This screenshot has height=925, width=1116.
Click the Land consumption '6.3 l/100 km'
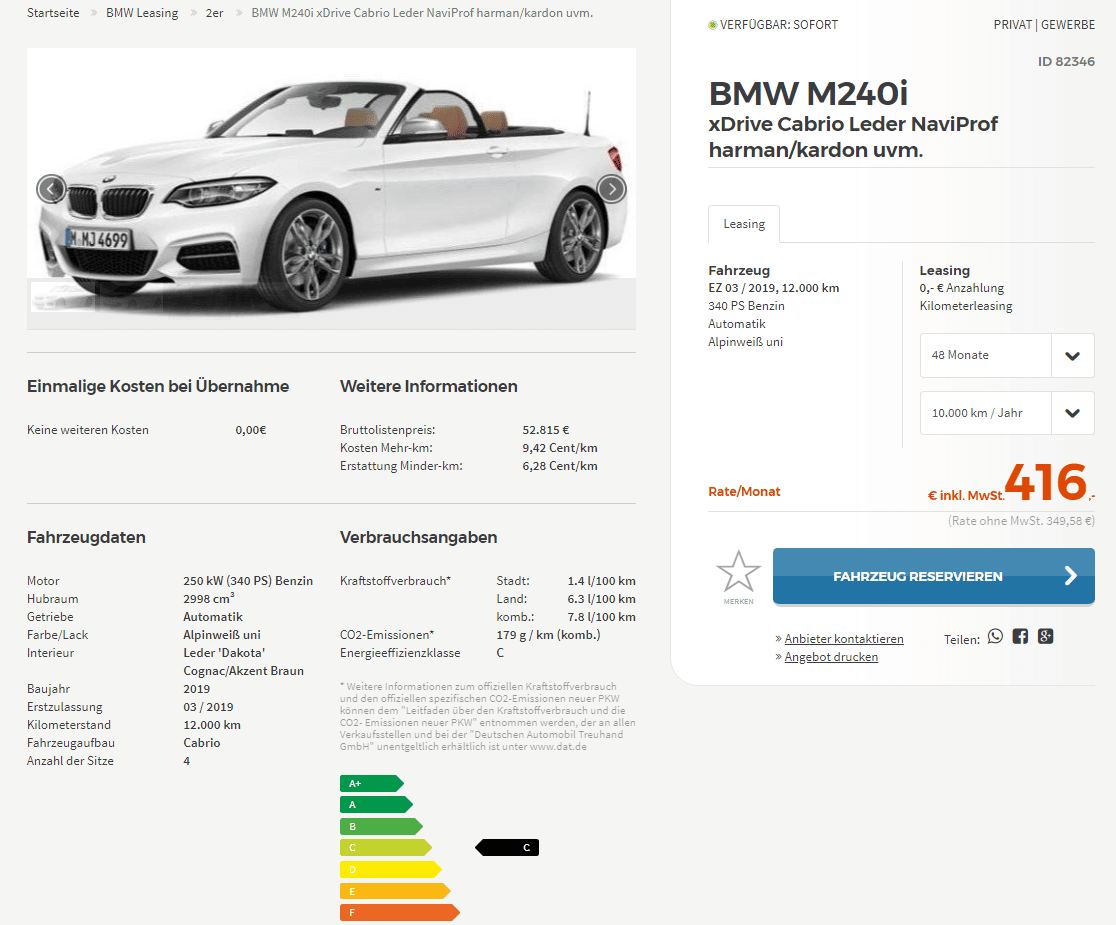click(601, 599)
